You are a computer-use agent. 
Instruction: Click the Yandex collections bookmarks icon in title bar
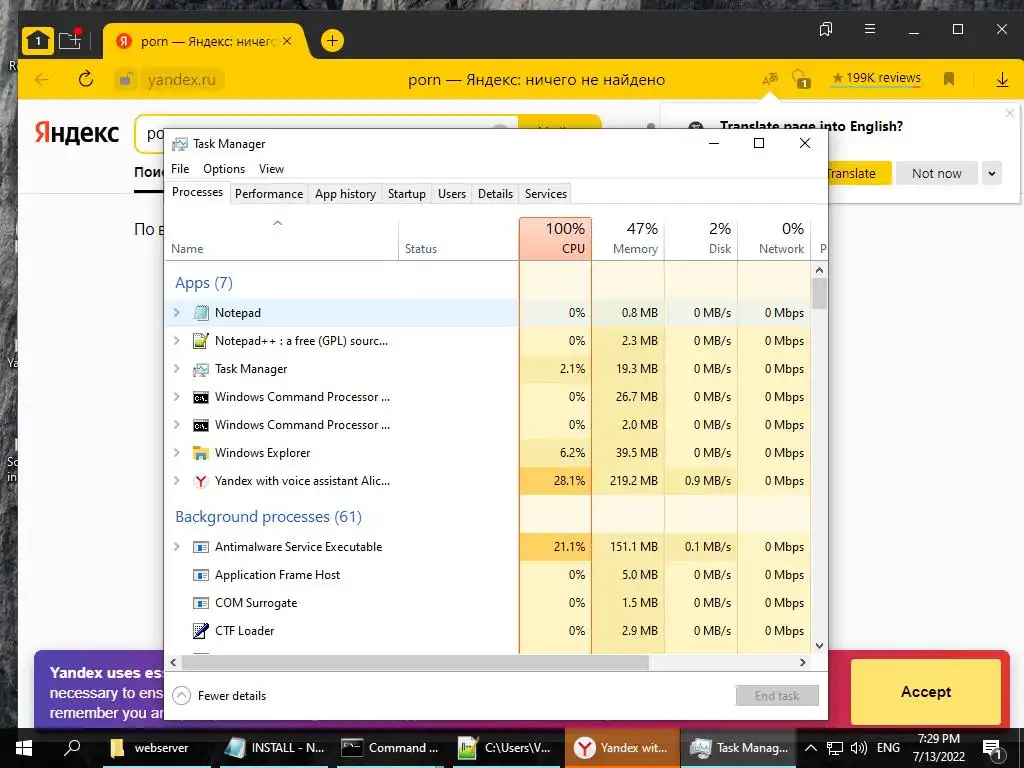click(x=826, y=29)
